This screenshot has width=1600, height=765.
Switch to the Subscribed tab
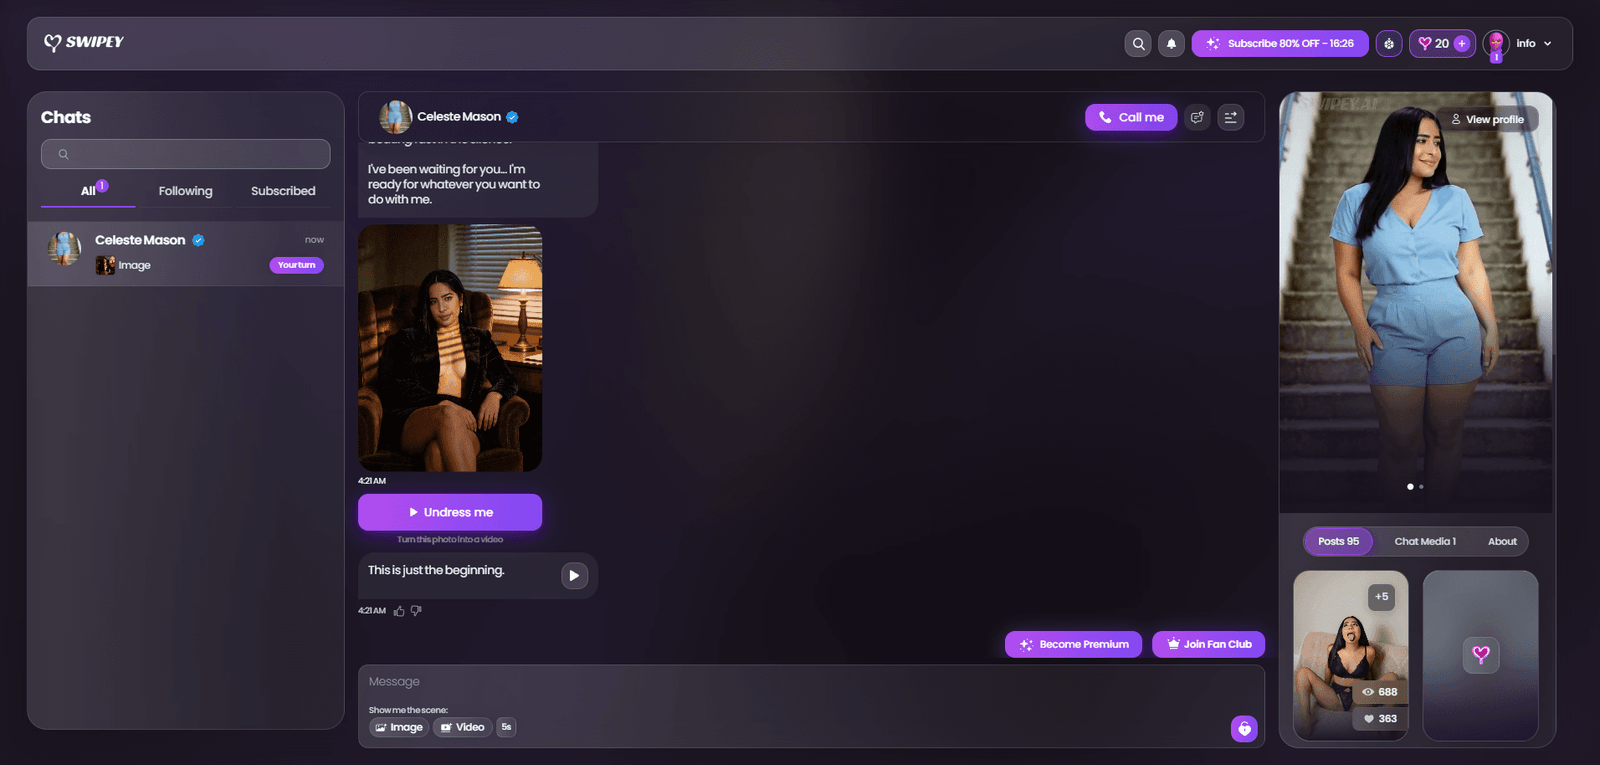(x=283, y=191)
